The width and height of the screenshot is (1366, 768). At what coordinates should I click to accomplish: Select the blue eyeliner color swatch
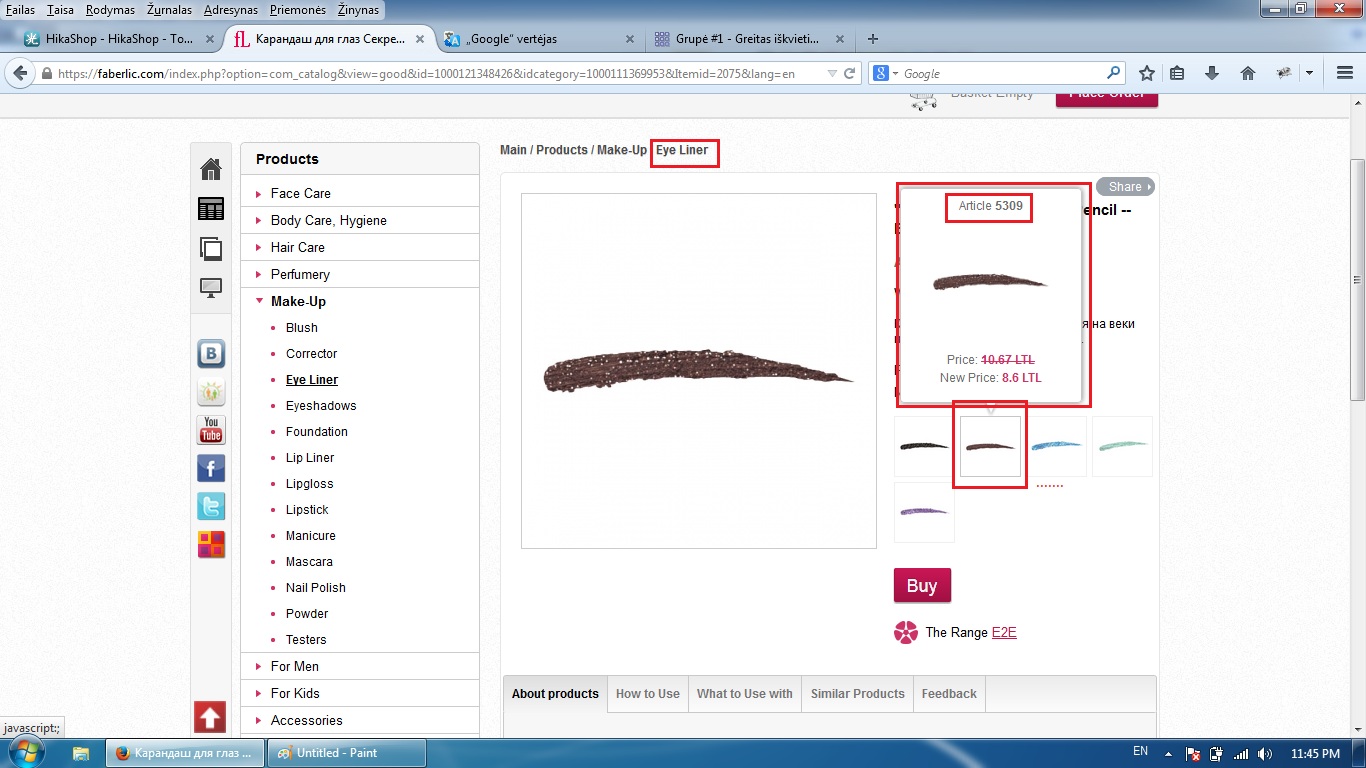(1057, 446)
